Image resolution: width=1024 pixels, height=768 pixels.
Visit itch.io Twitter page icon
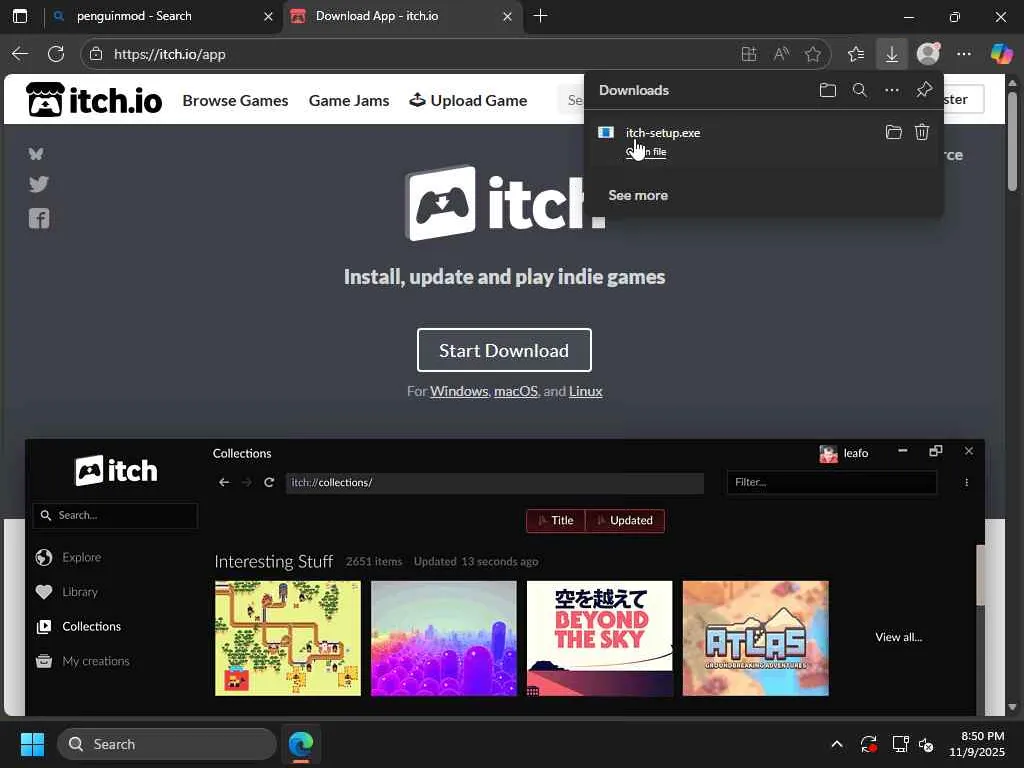tap(39, 184)
